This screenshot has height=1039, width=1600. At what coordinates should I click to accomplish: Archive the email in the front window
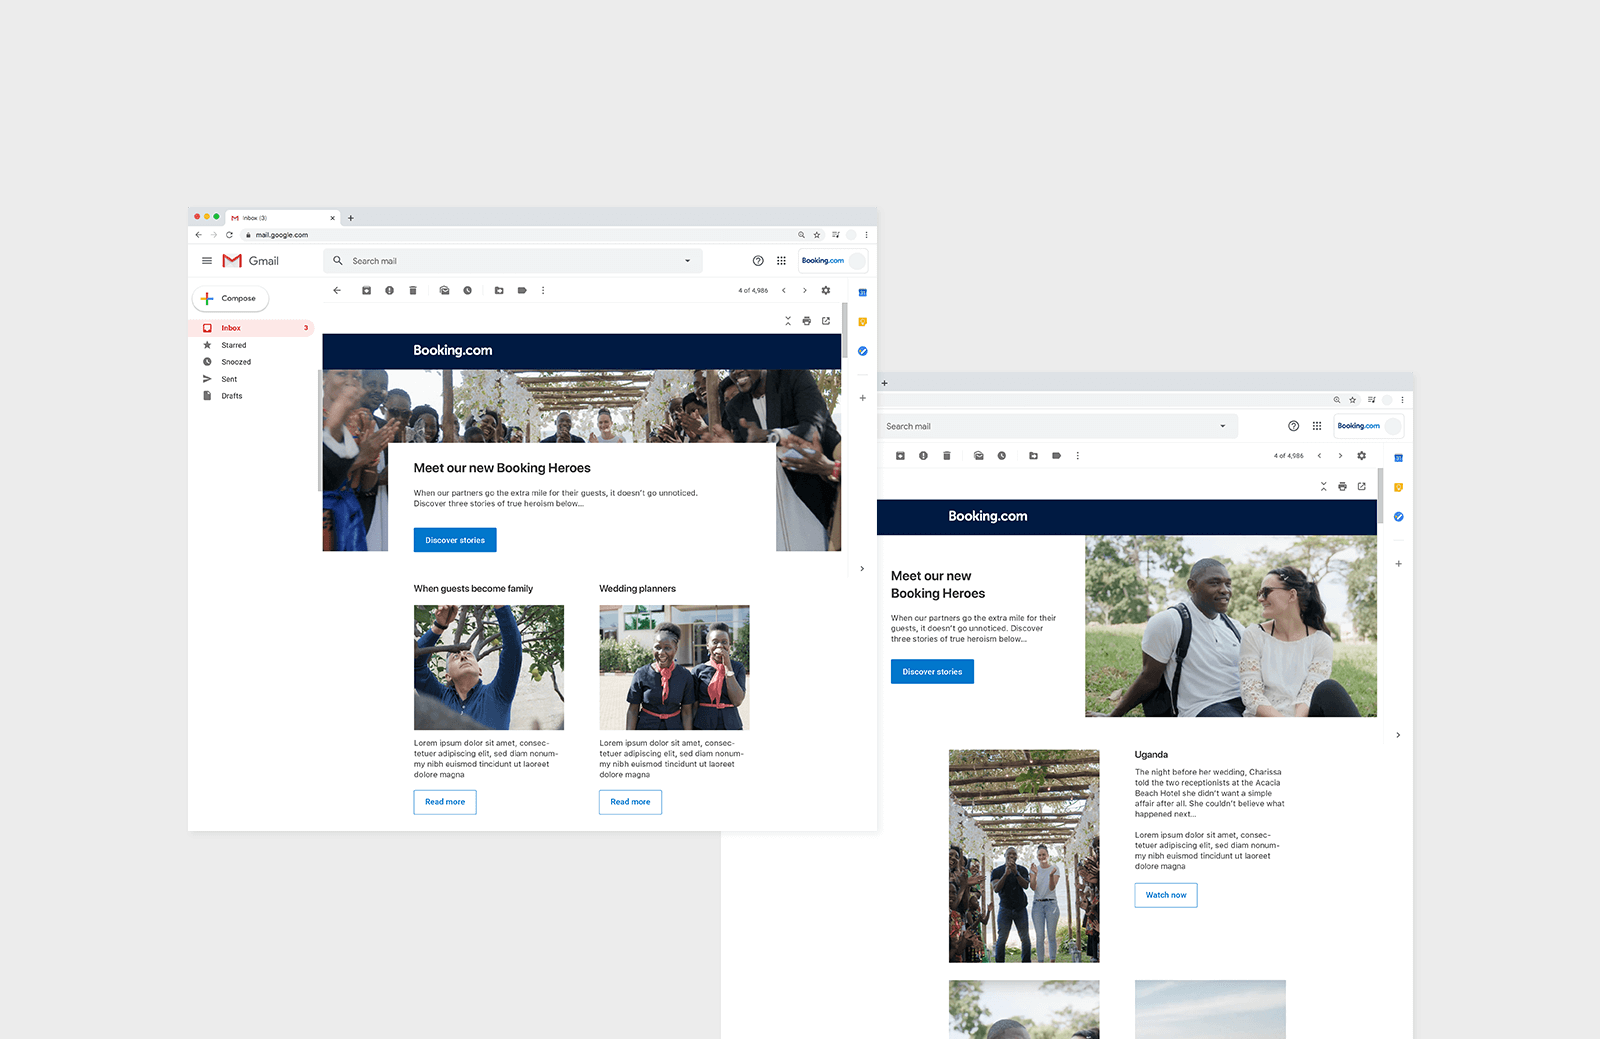pyautogui.click(x=366, y=291)
